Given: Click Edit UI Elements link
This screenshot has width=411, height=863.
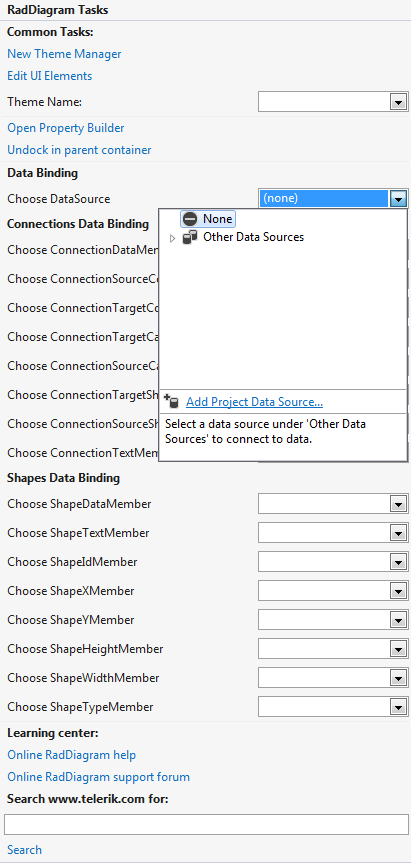Looking at the screenshot, I should [x=50, y=76].
